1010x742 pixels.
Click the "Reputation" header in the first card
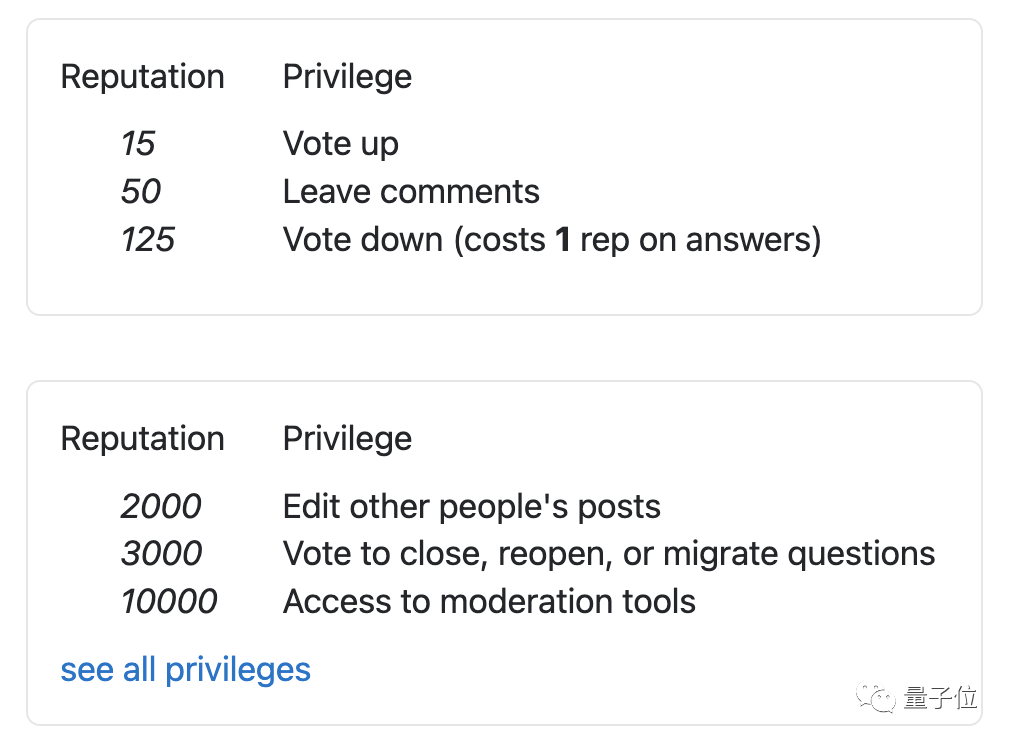[142, 77]
